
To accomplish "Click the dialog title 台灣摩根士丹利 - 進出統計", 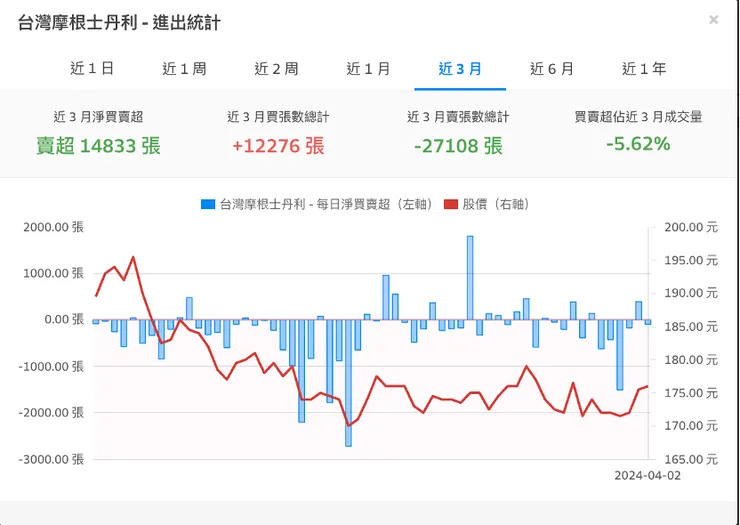I will 119,23.
